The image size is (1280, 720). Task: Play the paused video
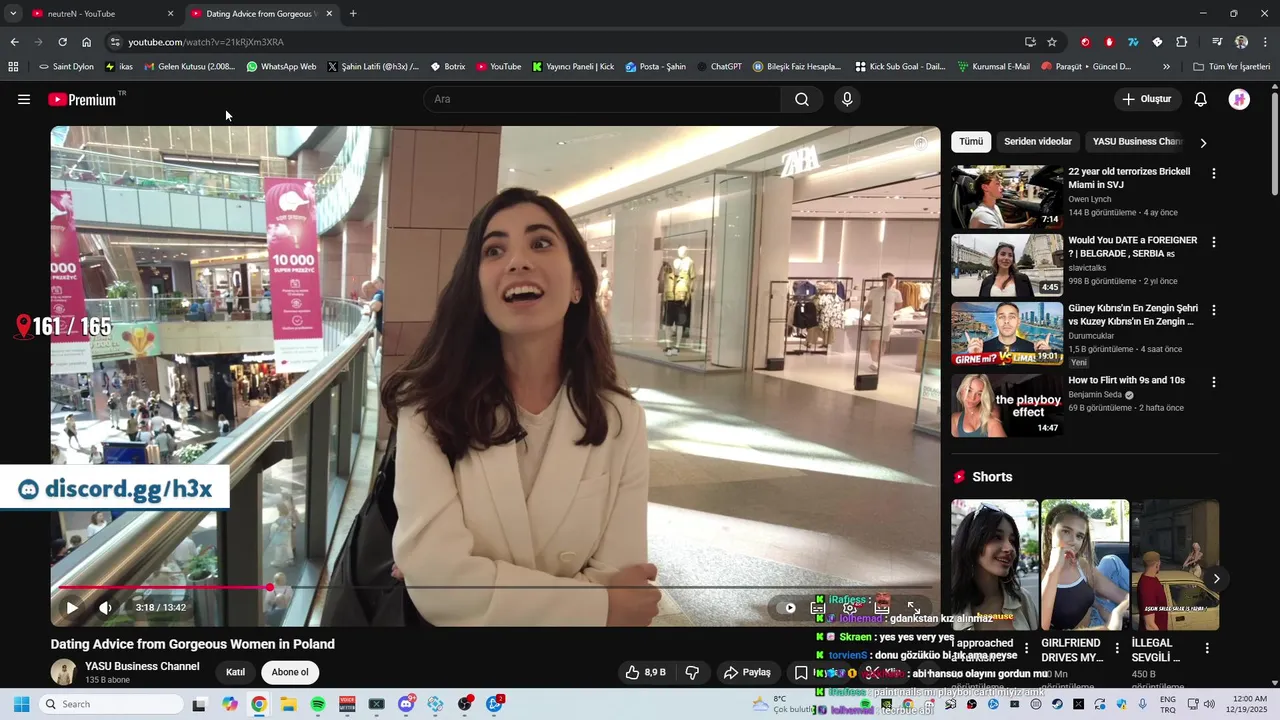(72, 607)
